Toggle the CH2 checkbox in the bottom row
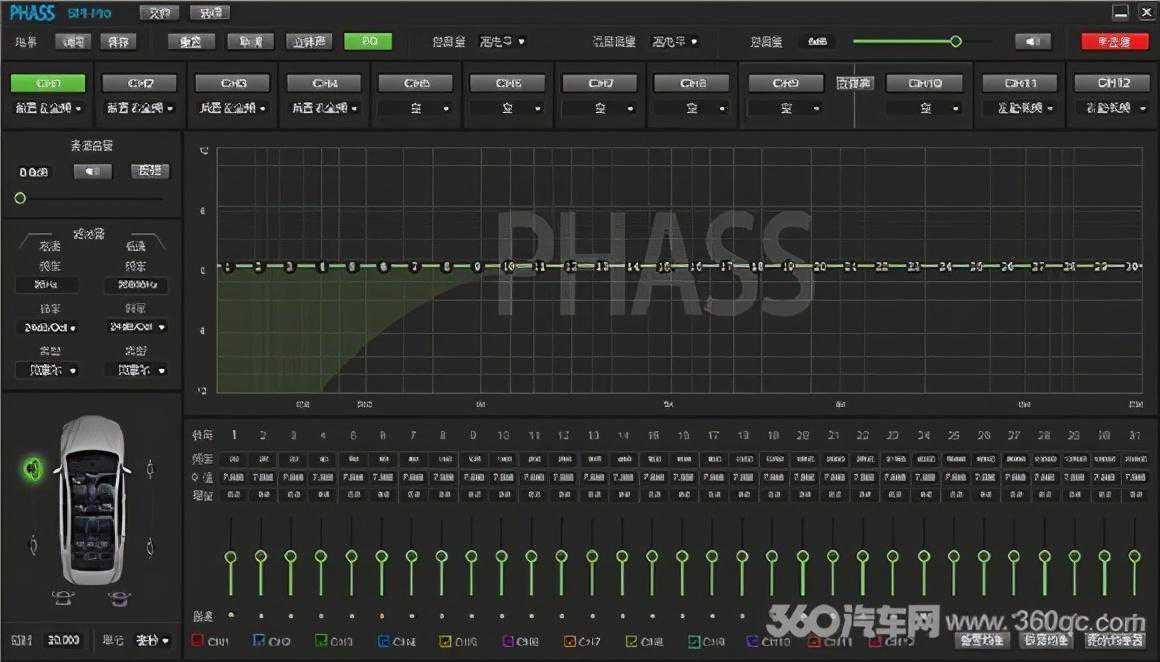This screenshot has width=1160, height=662. 259,640
